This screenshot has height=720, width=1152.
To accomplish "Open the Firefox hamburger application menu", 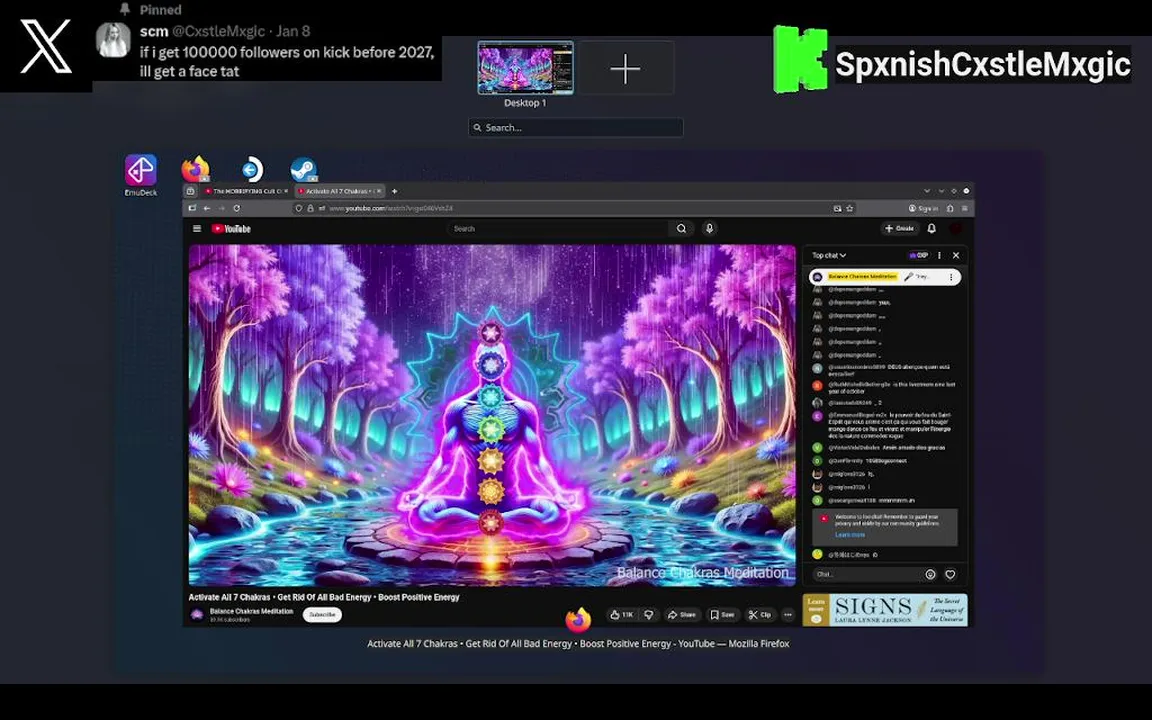I will click(x=965, y=209).
